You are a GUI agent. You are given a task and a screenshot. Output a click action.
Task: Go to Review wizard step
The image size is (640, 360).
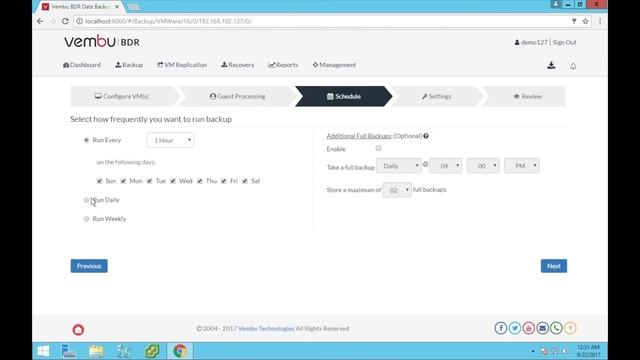pyautogui.click(x=527, y=96)
